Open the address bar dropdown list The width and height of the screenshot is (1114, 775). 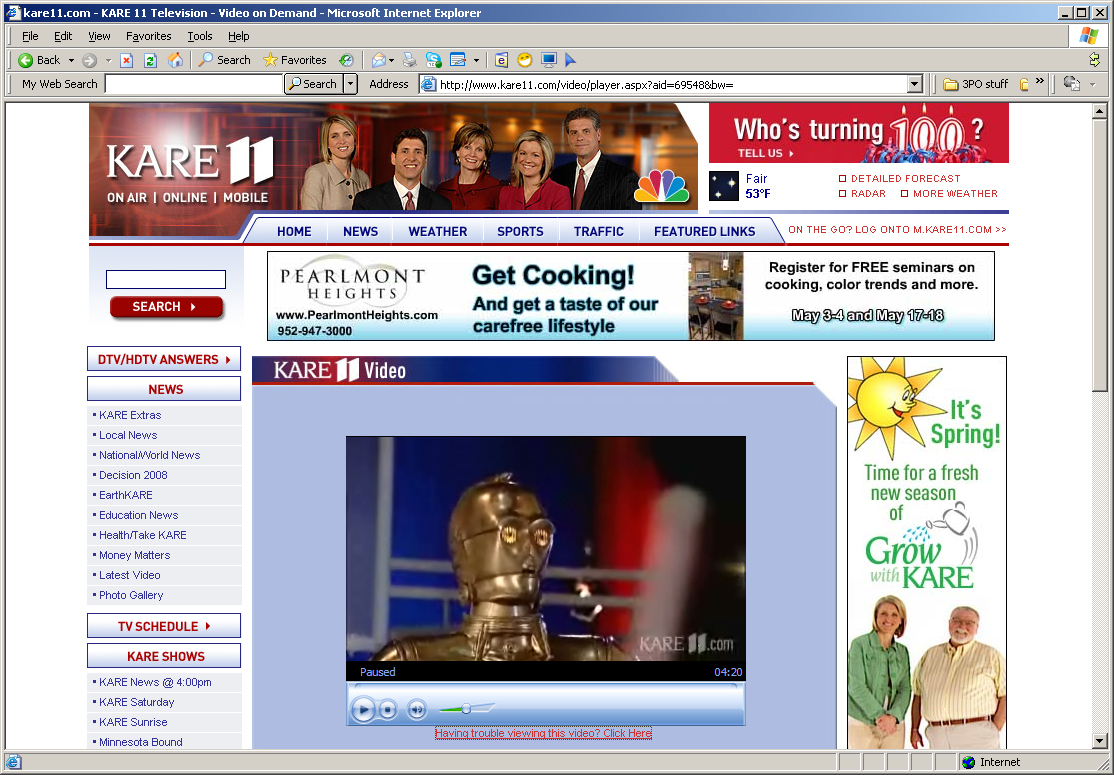tap(914, 84)
